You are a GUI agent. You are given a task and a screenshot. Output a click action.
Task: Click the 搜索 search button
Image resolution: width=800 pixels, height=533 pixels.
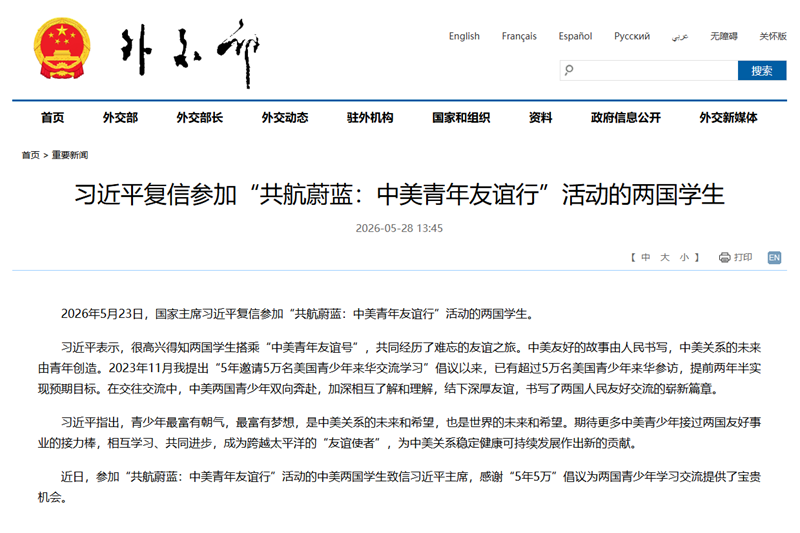pos(762,70)
